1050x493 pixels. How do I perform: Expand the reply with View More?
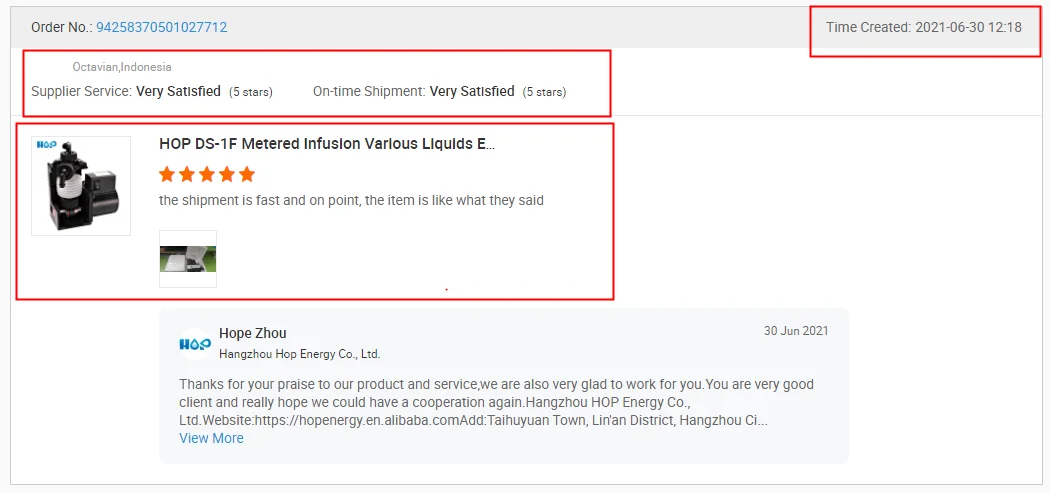click(211, 438)
